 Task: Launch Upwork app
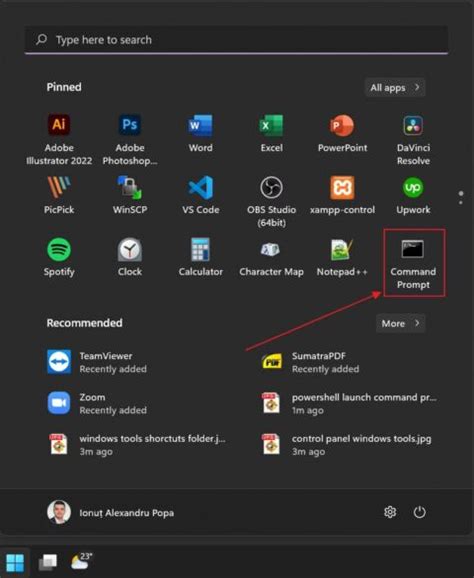click(x=413, y=195)
